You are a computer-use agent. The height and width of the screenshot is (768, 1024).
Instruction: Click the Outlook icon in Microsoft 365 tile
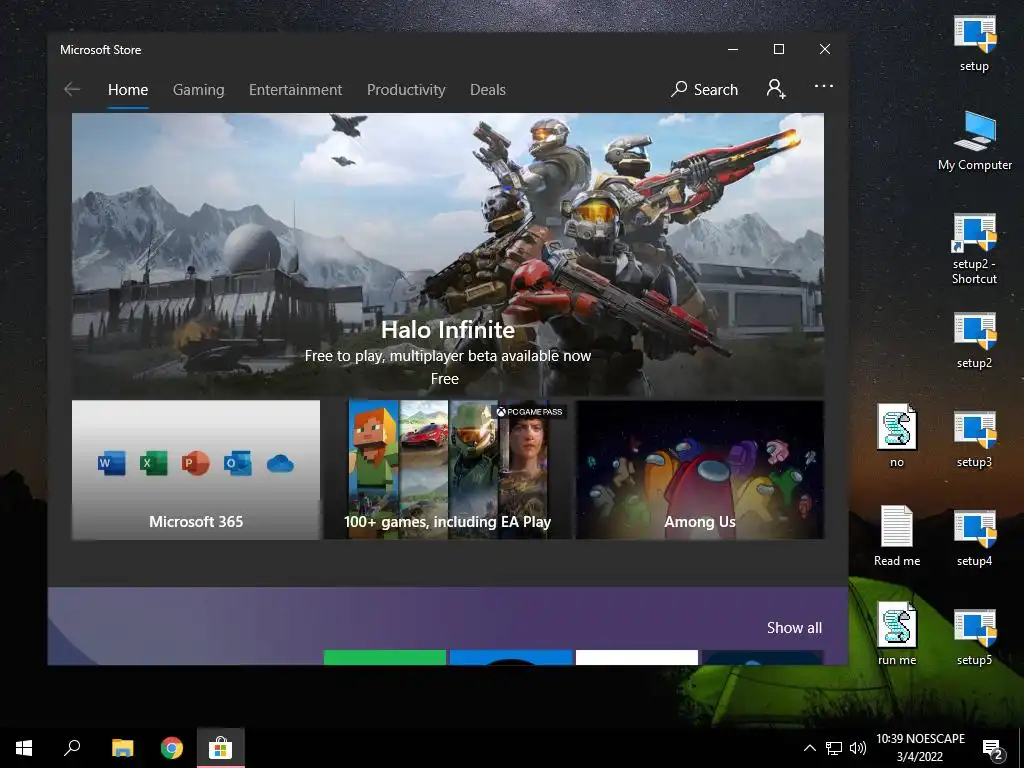point(237,463)
